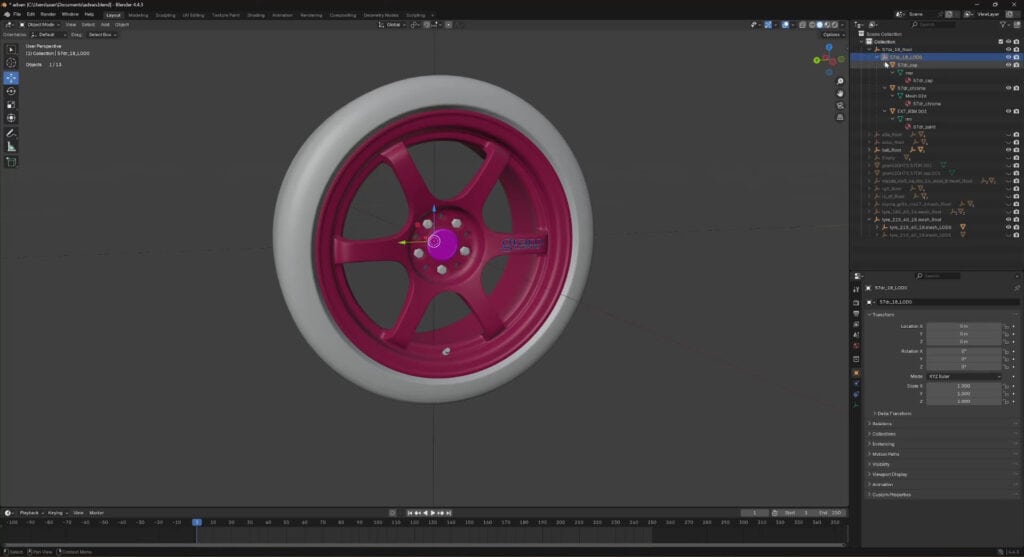Open the timeline Playback menu
The height and width of the screenshot is (557, 1024).
(x=29, y=513)
